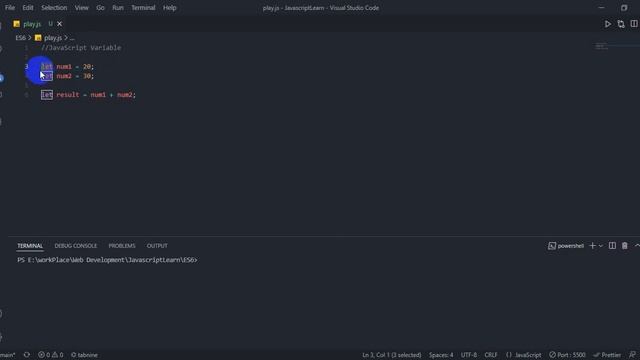
Task: Switch to the PROBLEMS tab
Action: click(122, 246)
